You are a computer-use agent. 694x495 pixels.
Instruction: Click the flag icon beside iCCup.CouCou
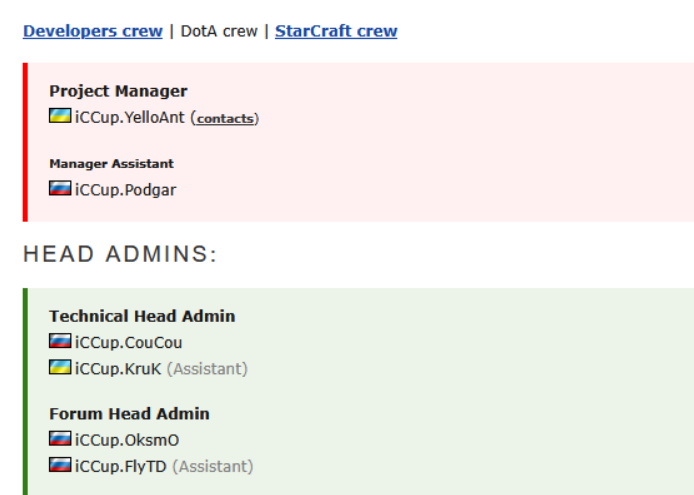pyautogui.click(x=60, y=342)
